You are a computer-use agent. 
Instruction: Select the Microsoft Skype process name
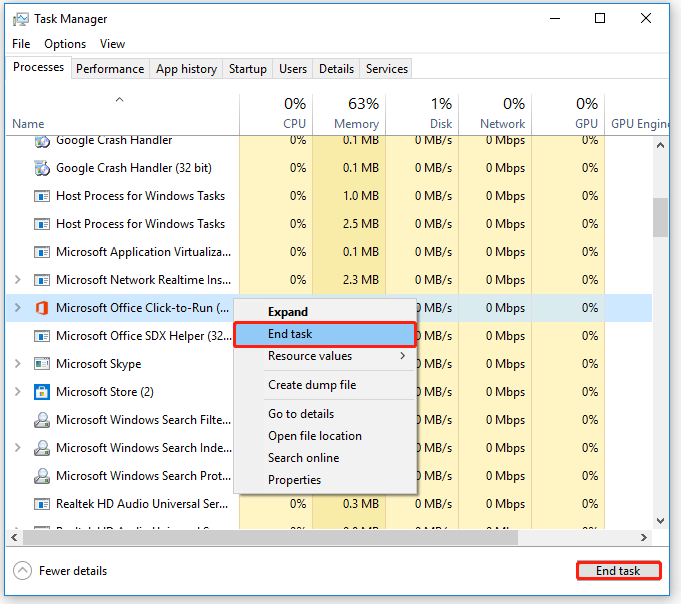coord(99,364)
